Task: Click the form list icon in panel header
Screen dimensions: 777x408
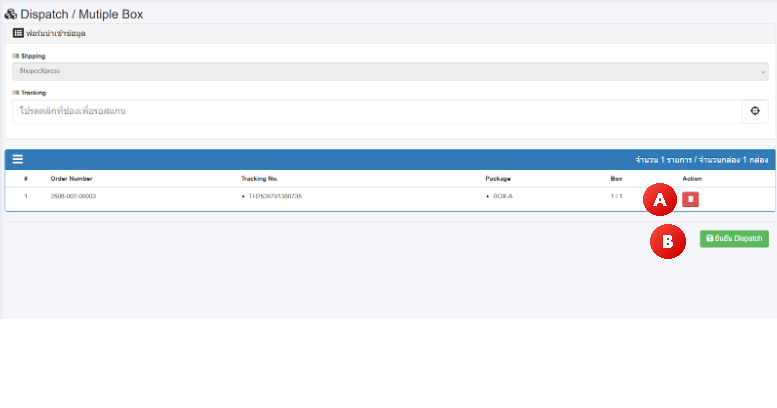Action: (x=18, y=34)
